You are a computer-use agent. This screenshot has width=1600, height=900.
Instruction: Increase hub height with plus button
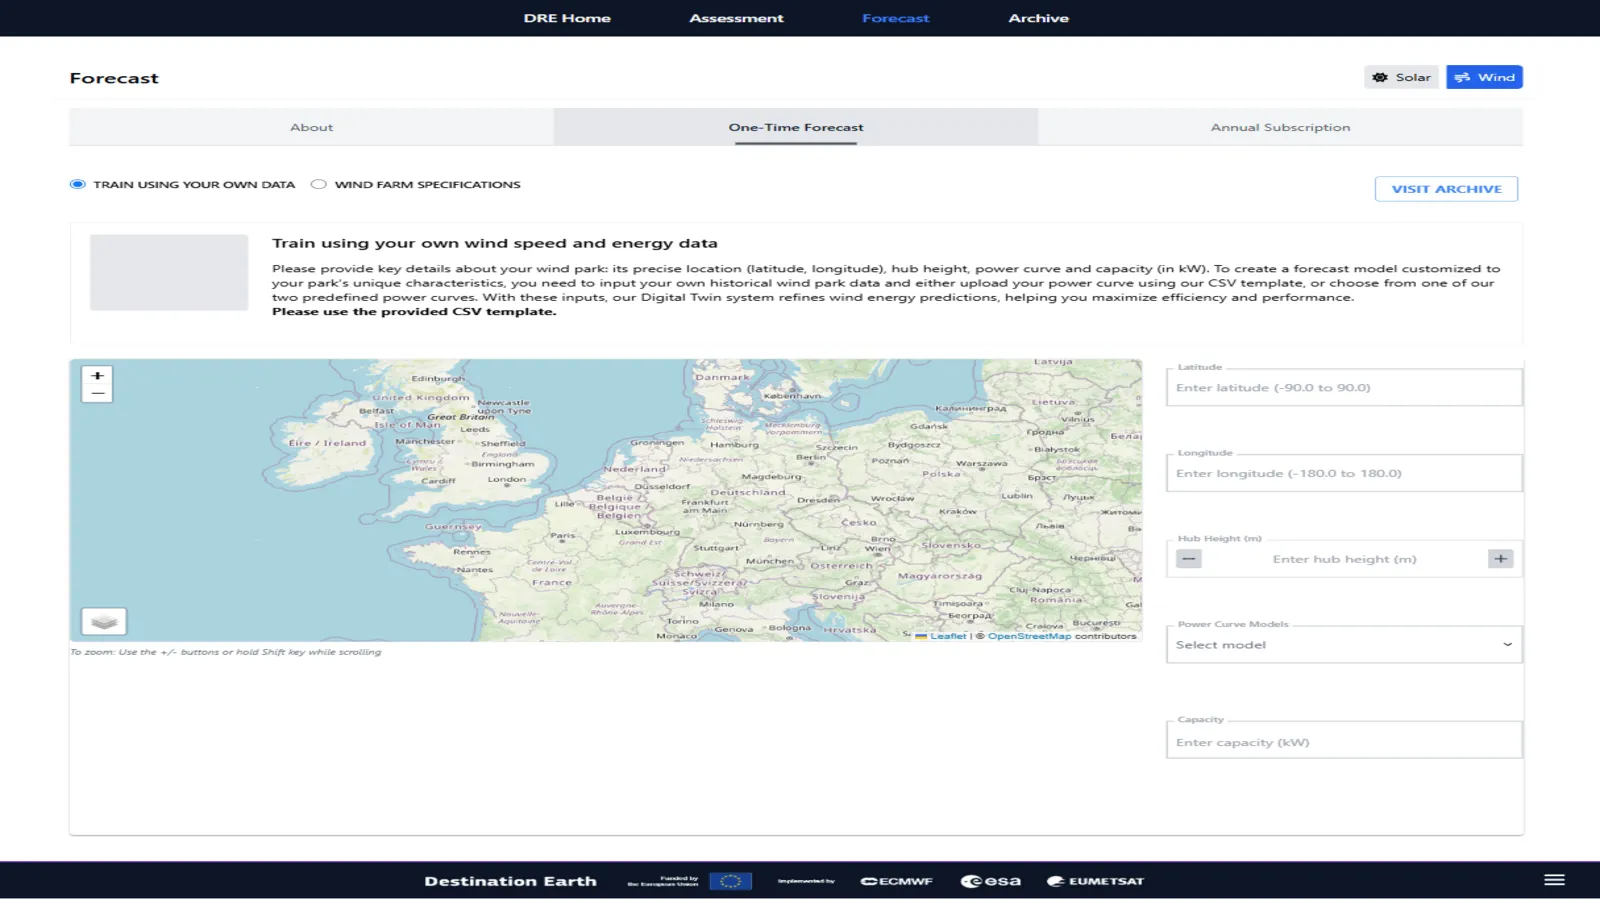point(1500,559)
